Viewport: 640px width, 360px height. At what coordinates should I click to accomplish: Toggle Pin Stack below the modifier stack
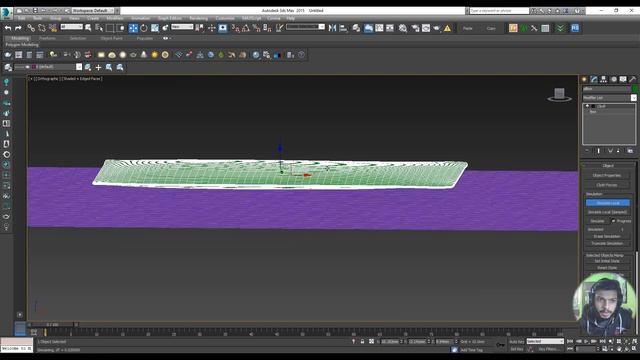[x=587, y=151]
